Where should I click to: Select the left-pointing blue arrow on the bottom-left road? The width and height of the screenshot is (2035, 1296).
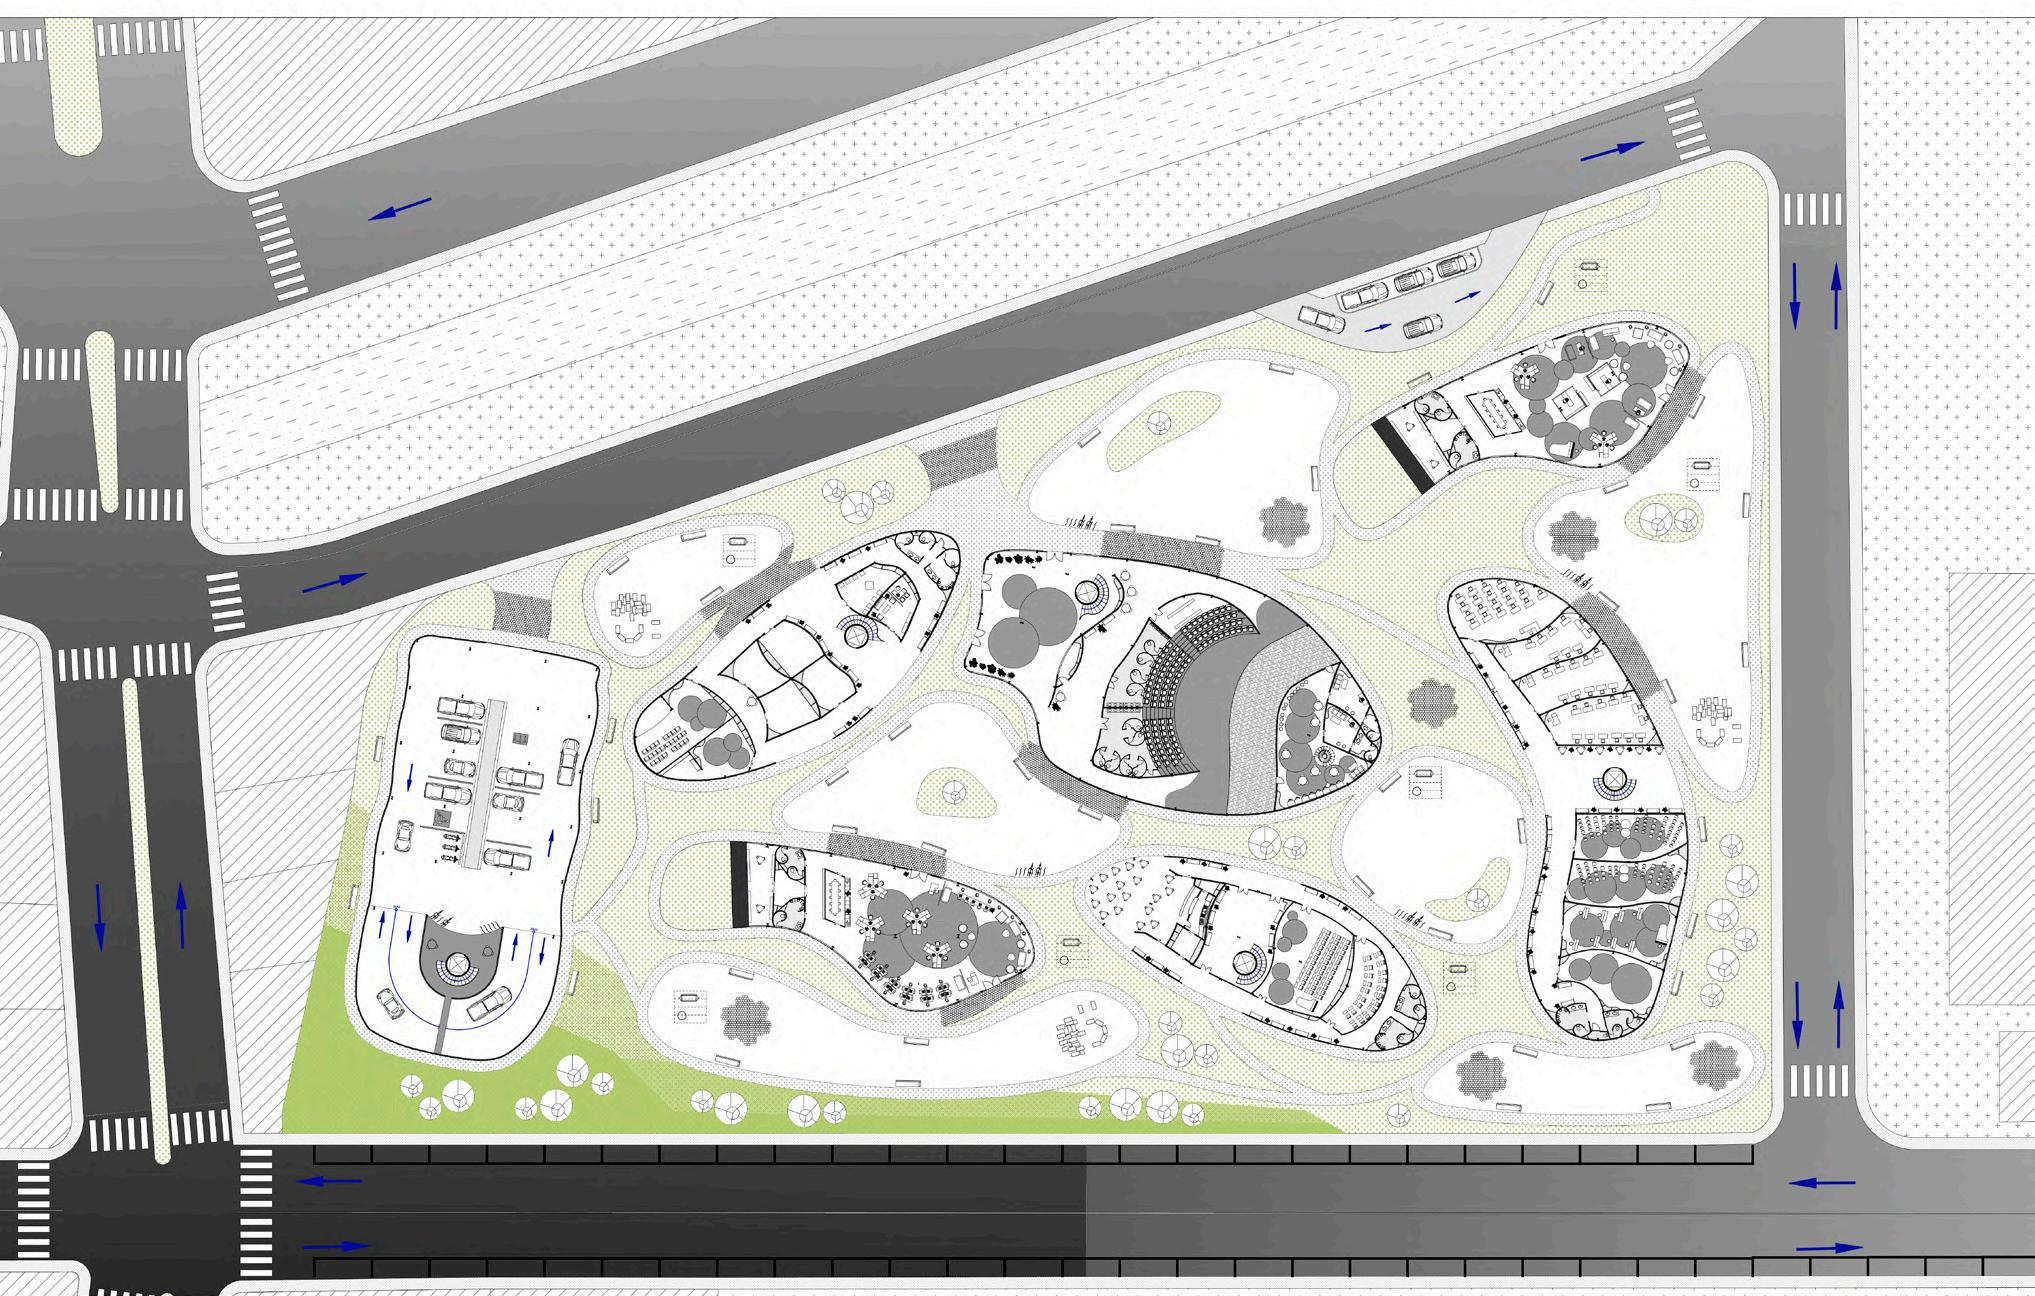click(x=330, y=1181)
